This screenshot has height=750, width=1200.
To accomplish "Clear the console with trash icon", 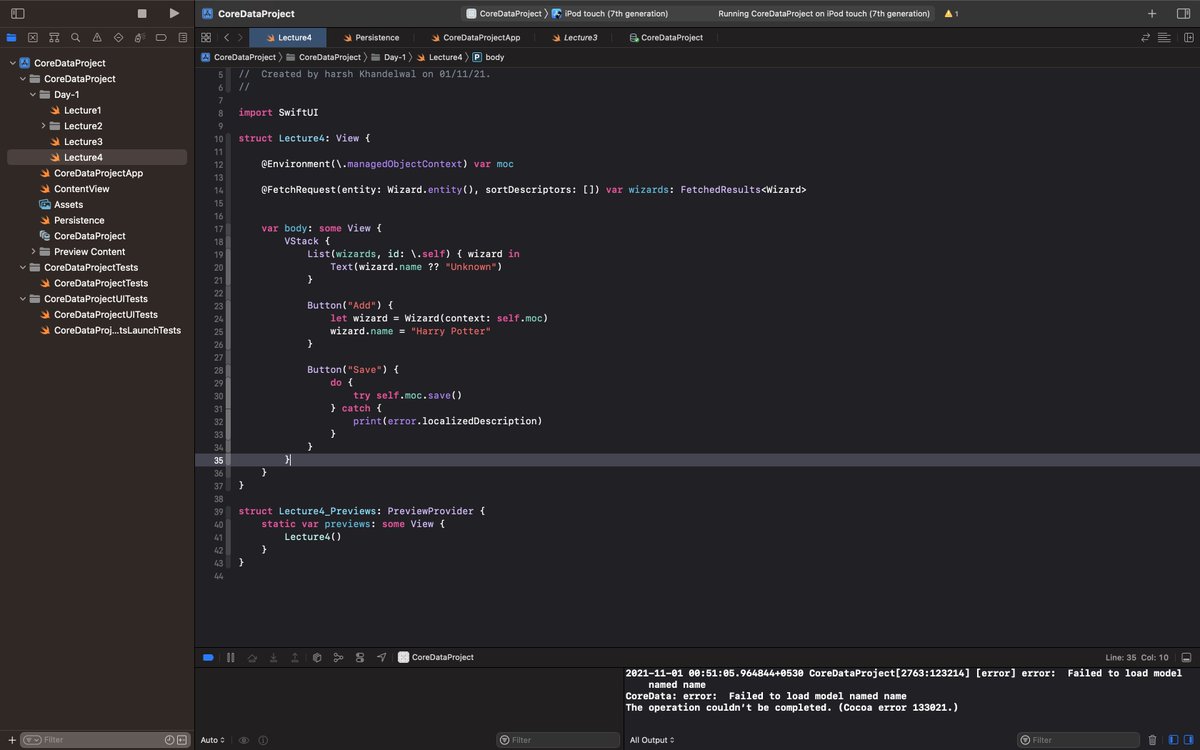I will click(1153, 740).
